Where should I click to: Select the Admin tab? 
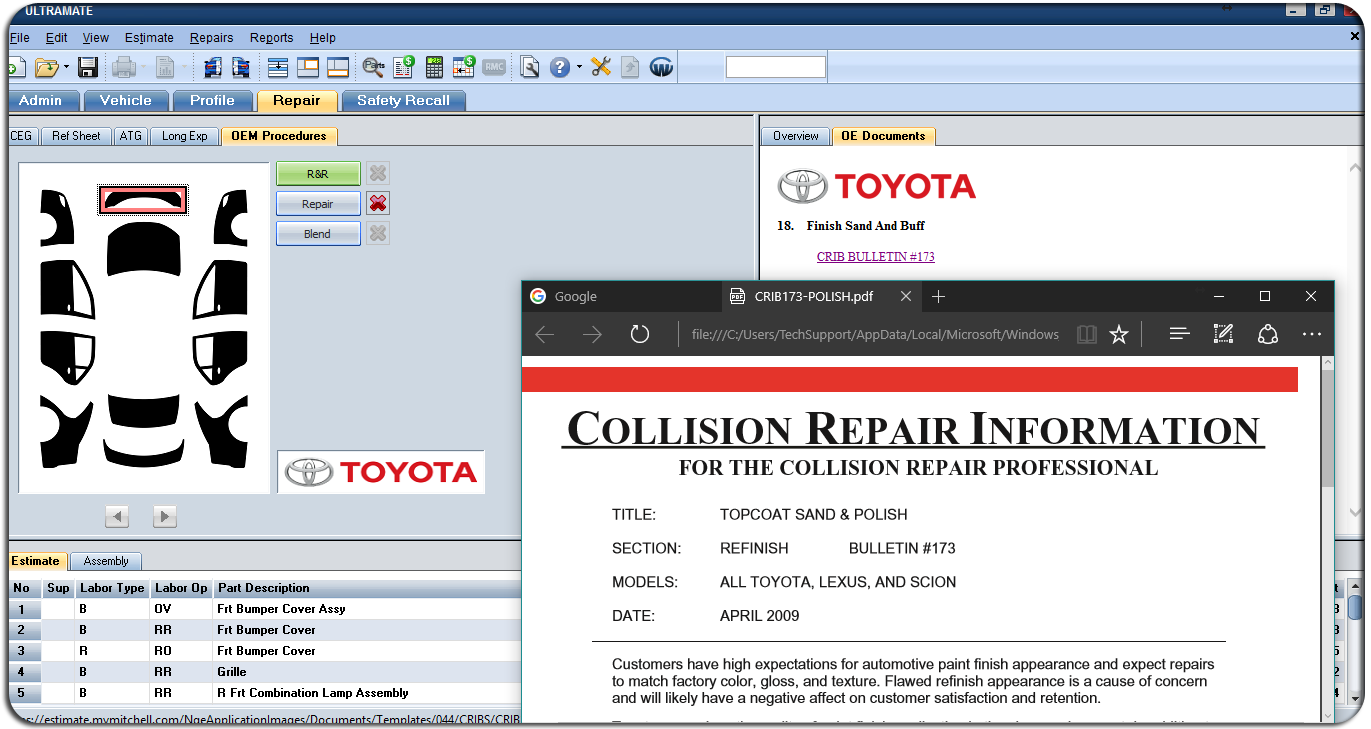pyautogui.click(x=41, y=100)
